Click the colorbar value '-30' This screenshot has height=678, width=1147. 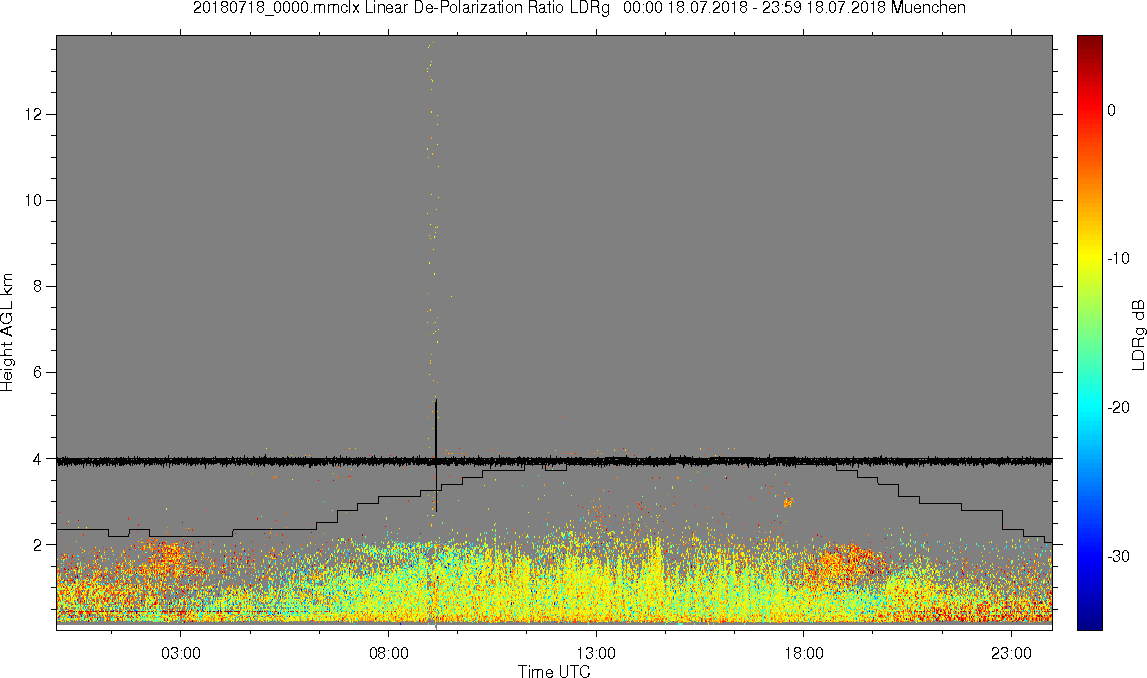click(x=1118, y=557)
